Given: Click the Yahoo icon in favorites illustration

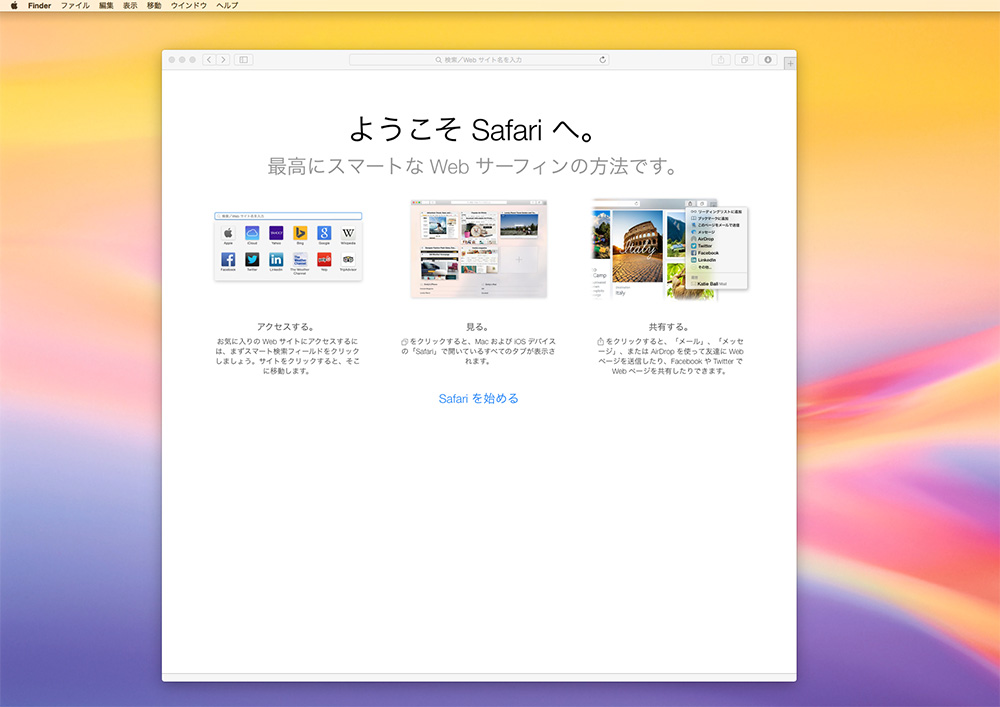Looking at the screenshot, I should click(x=276, y=233).
